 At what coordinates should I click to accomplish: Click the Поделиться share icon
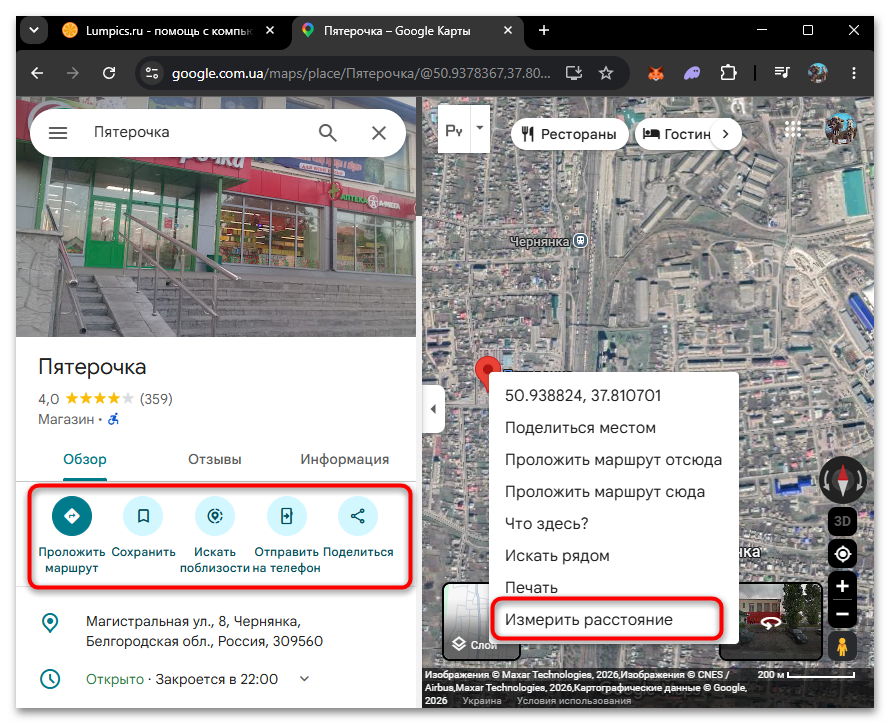point(358,516)
